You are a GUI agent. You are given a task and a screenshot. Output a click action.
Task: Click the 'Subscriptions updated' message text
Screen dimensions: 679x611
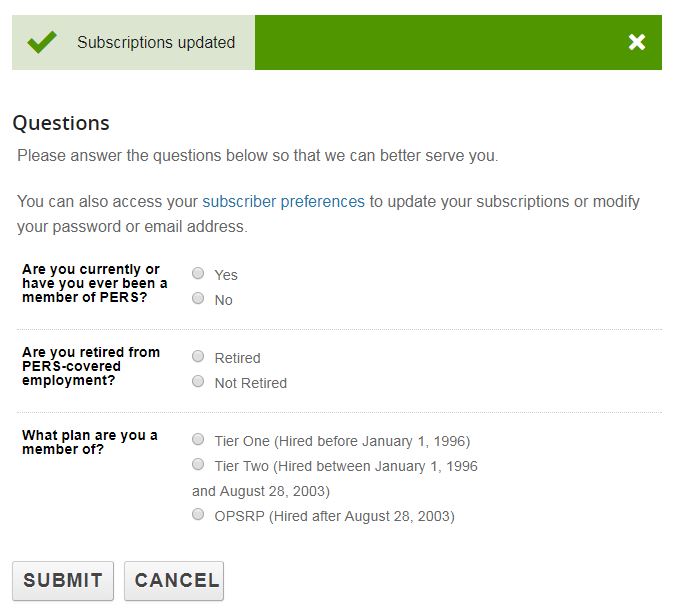pos(156,42)
